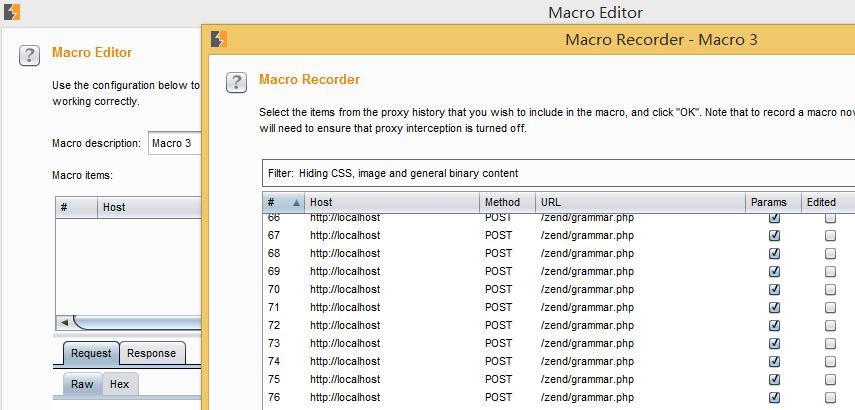Check Params box on row 72

coord(774,325)
